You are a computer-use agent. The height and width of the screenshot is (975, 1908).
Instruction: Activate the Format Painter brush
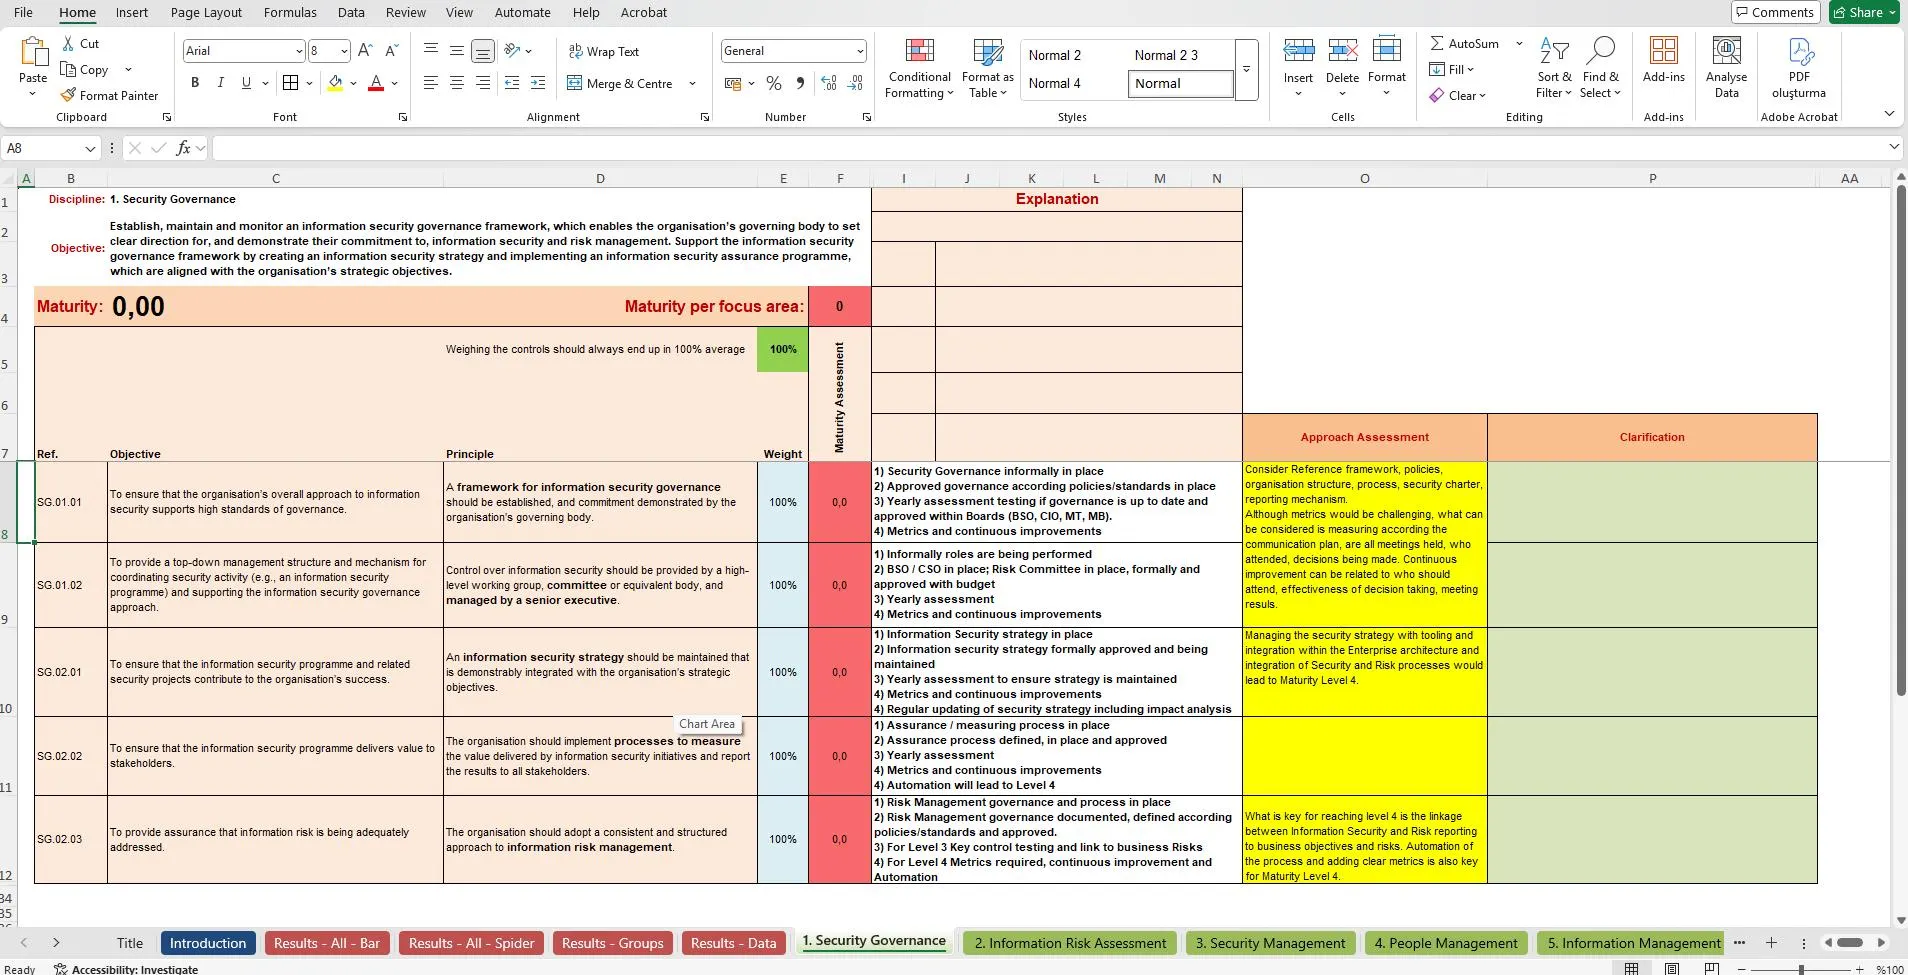(x=68, y=95)
